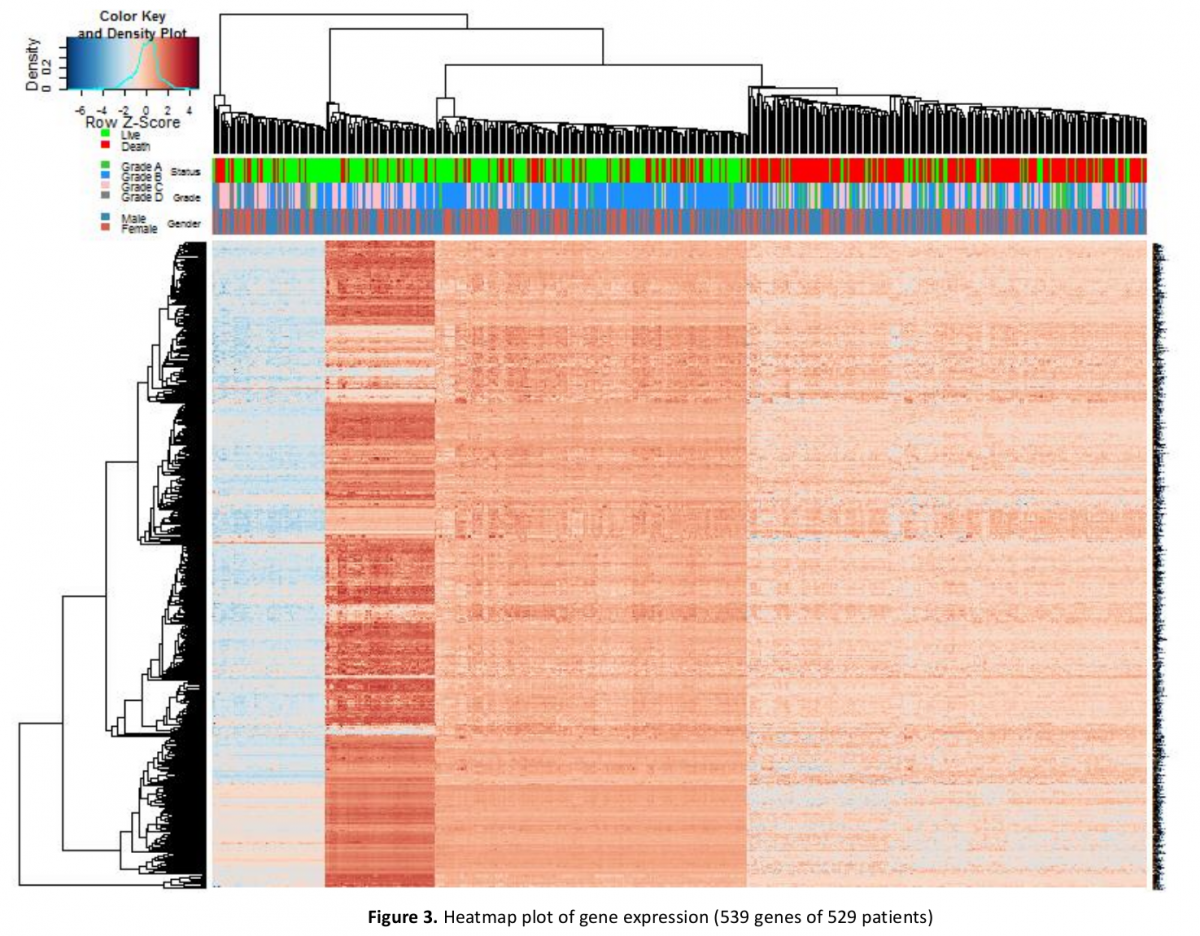Click the "Grade" annotation row label
Image resolution: width=1200 pixels, height=936 pixels.
187,198
